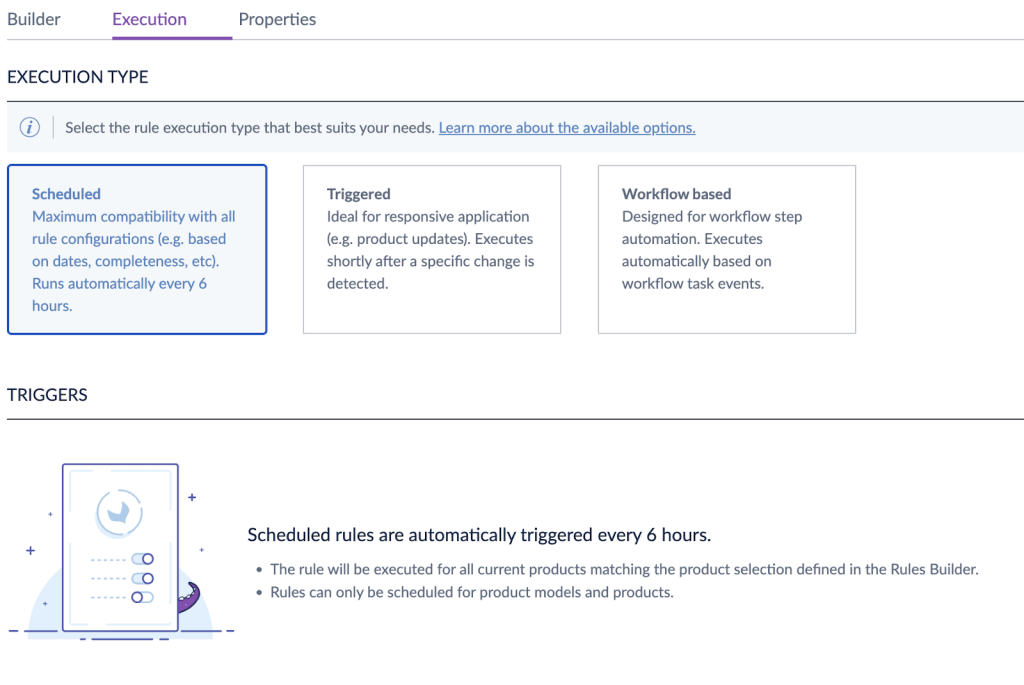Click the top toggle in the illustration
1024x685 pixels.
[x=142, y=559]
